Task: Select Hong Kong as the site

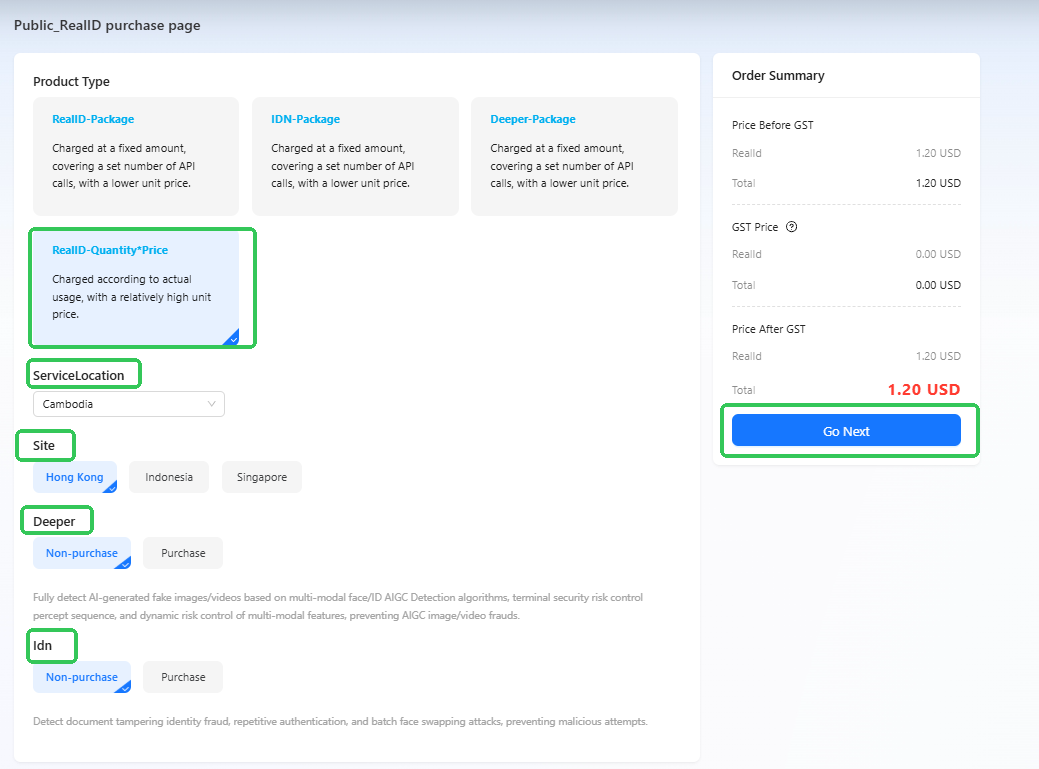Action: pos(75,477)
